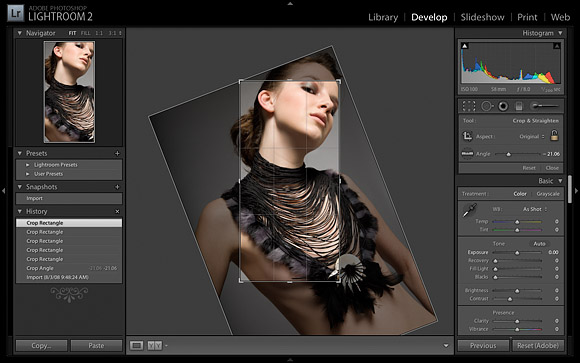Pick the Straighten tool beside Angle
This screenshot has height=363, width=580.
(x=467, y=154)
